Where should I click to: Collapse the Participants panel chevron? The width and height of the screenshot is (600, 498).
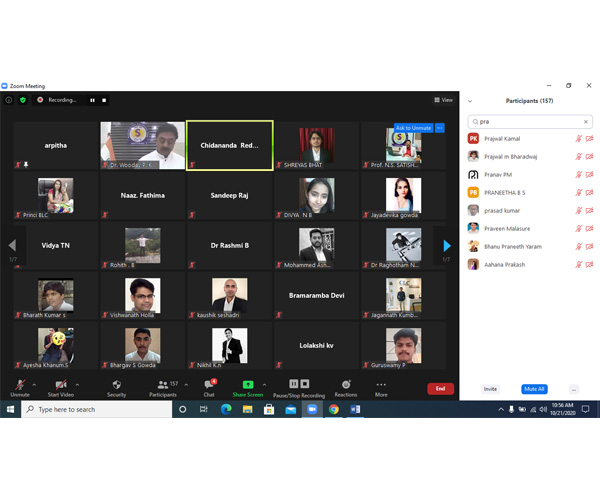470,101
